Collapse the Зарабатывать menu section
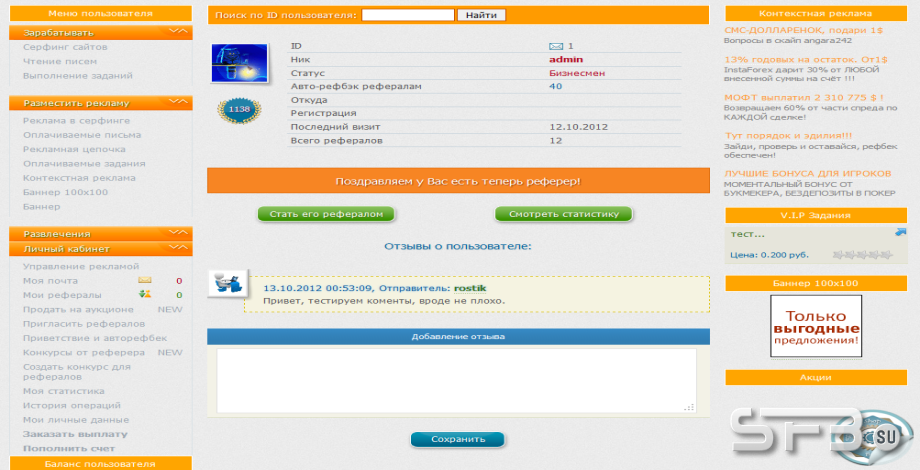The image size is (920, 470). coord(178,32)
